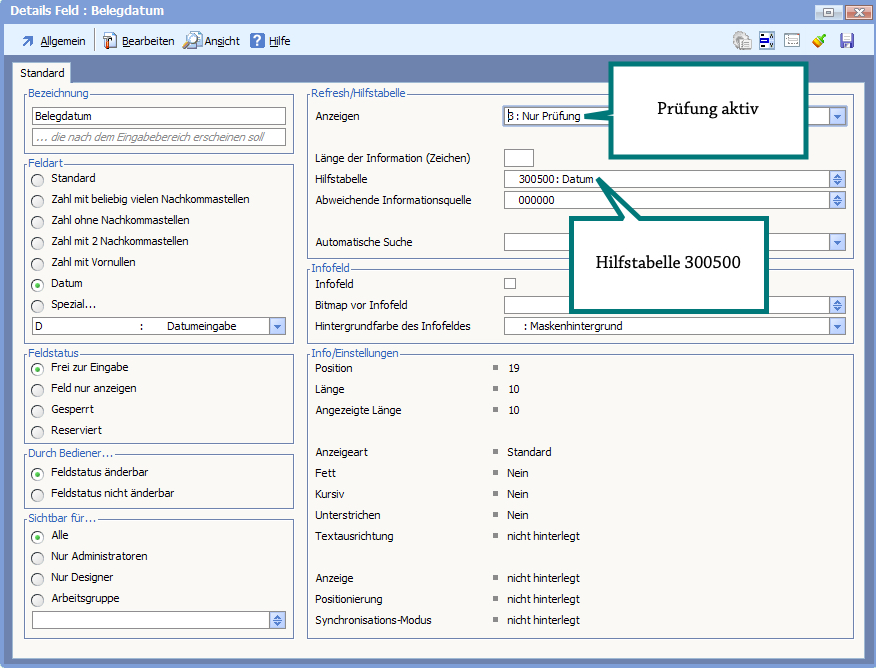The image size is (876, 668).
Task: Click the blue question mark Hilfe icon
Action: [258, 41]
